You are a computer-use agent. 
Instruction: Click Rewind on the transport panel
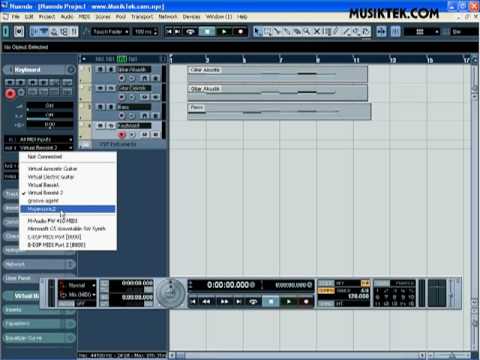206,302
